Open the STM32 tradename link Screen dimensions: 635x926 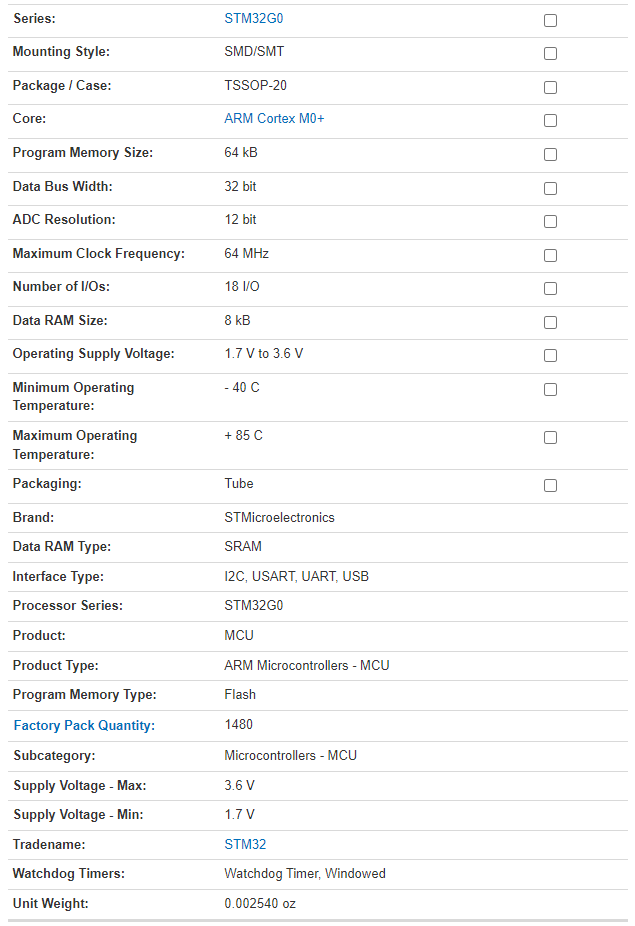(245, 845)
